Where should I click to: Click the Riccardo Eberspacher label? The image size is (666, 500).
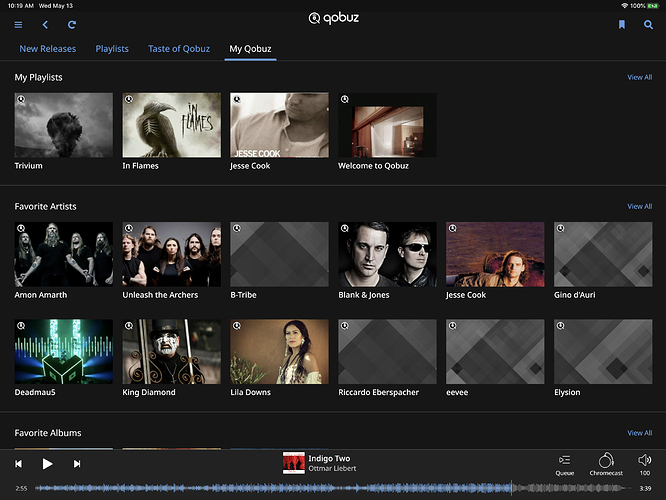tap(378, 393)
